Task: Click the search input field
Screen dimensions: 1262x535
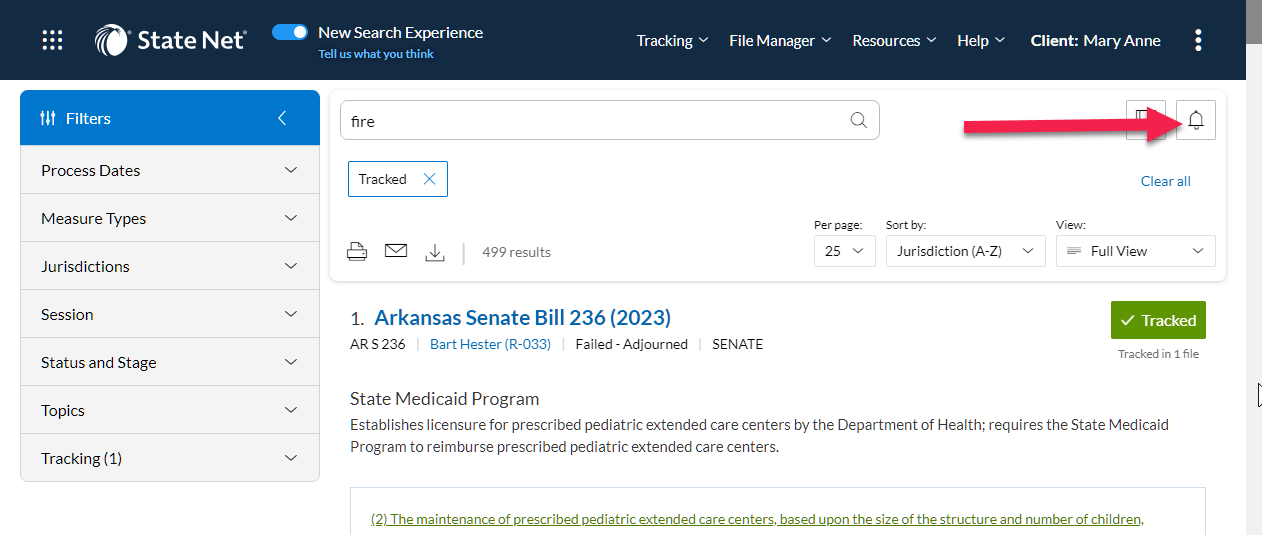Action: (595, 120)
